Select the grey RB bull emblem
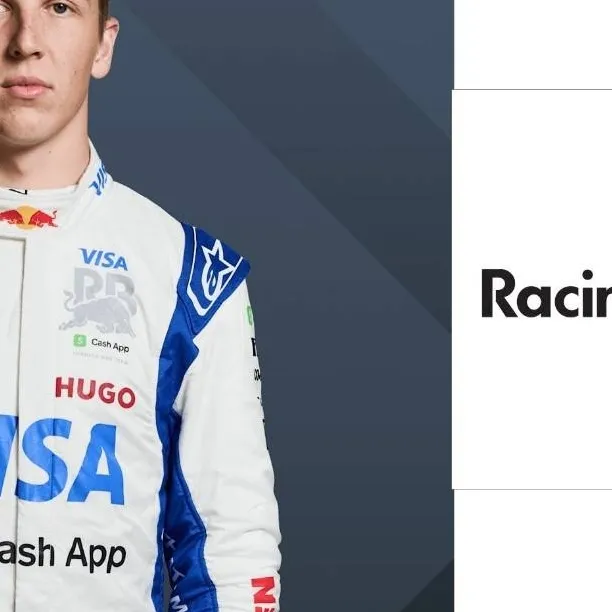Viewport: 612px width, 612px height. 101,302
